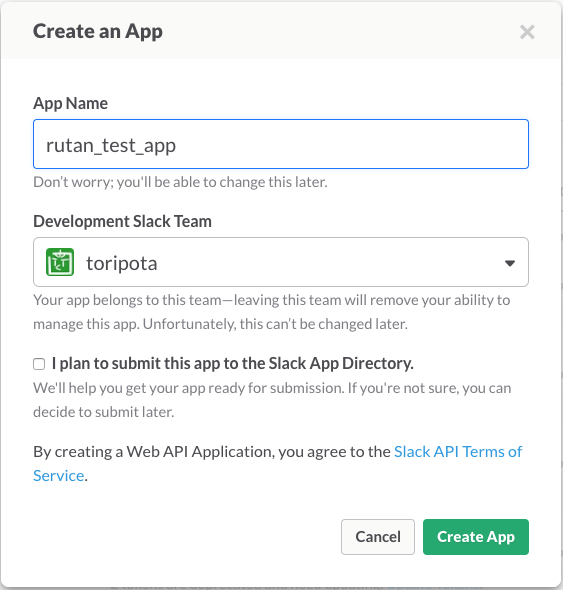Click the App Name field label
The image size is (563, 590).
[x=70, y=103]
